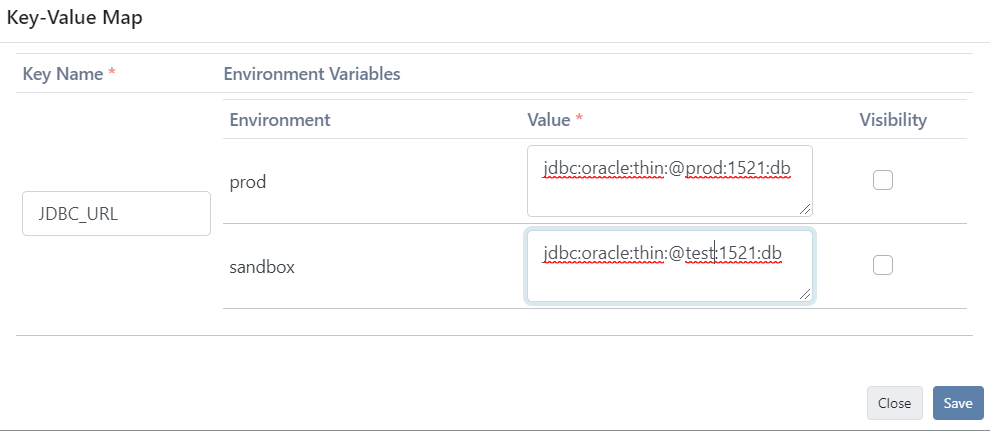990x431 pixels.
Task: Click into the prod value textarea
Action: (669, 181)
